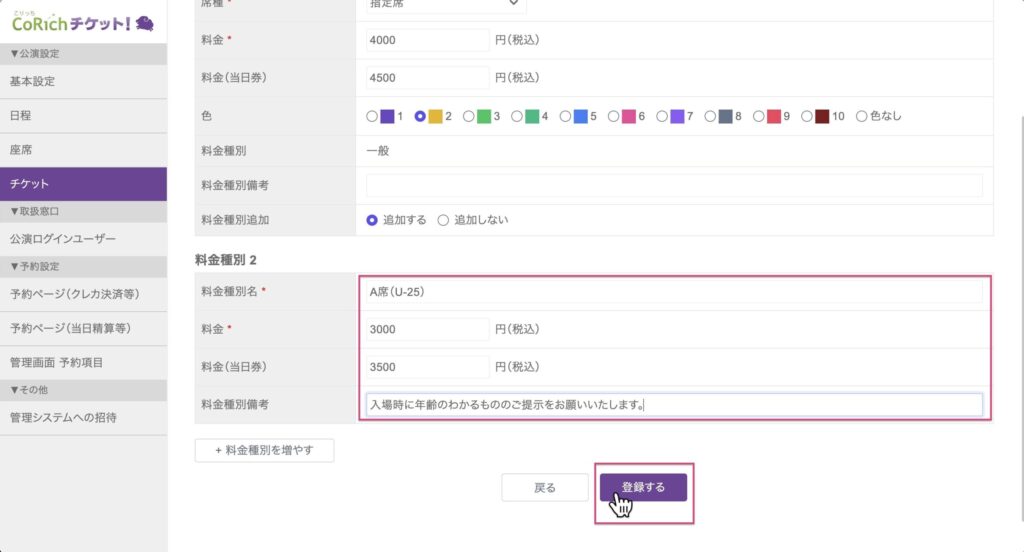The image size is (1024, 552).
Task: Click + 料金種別を増やす button
Action: pos(264,451)
